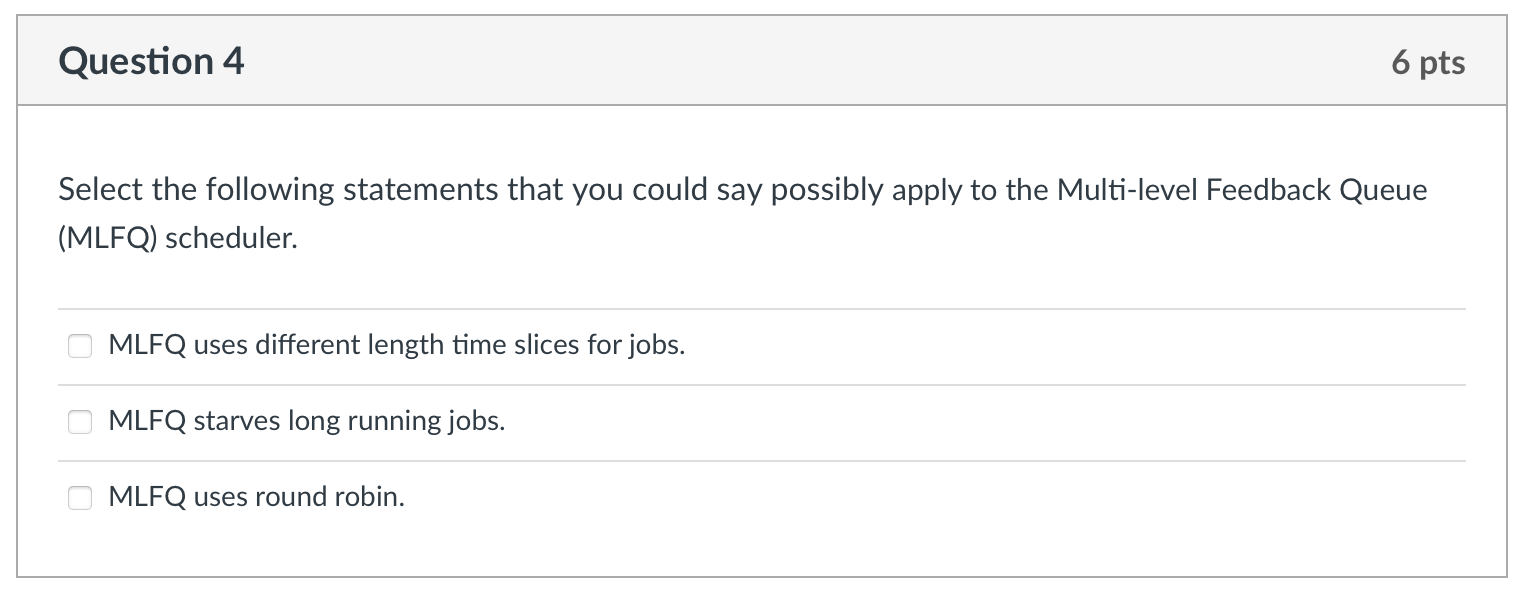Check the 'MLFQ starves long running jobs' option
Viewport: 1540px width, 602px height.
point(80,421)
